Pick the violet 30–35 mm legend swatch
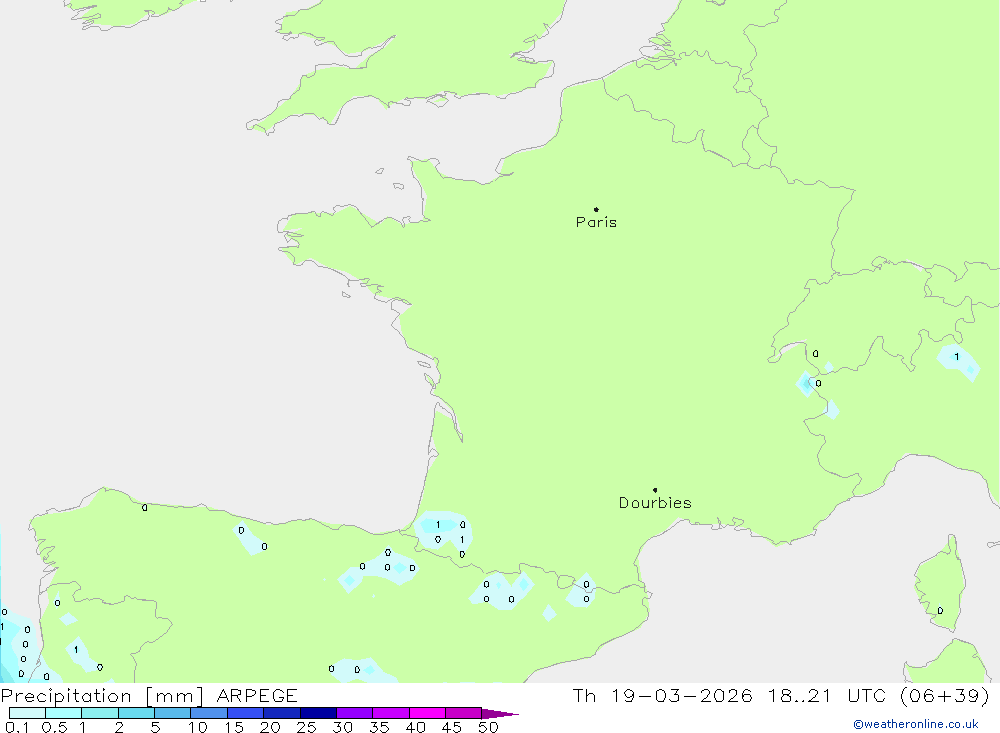The width and height of the screenshot is (1000, 733). (x=354, y=713)
